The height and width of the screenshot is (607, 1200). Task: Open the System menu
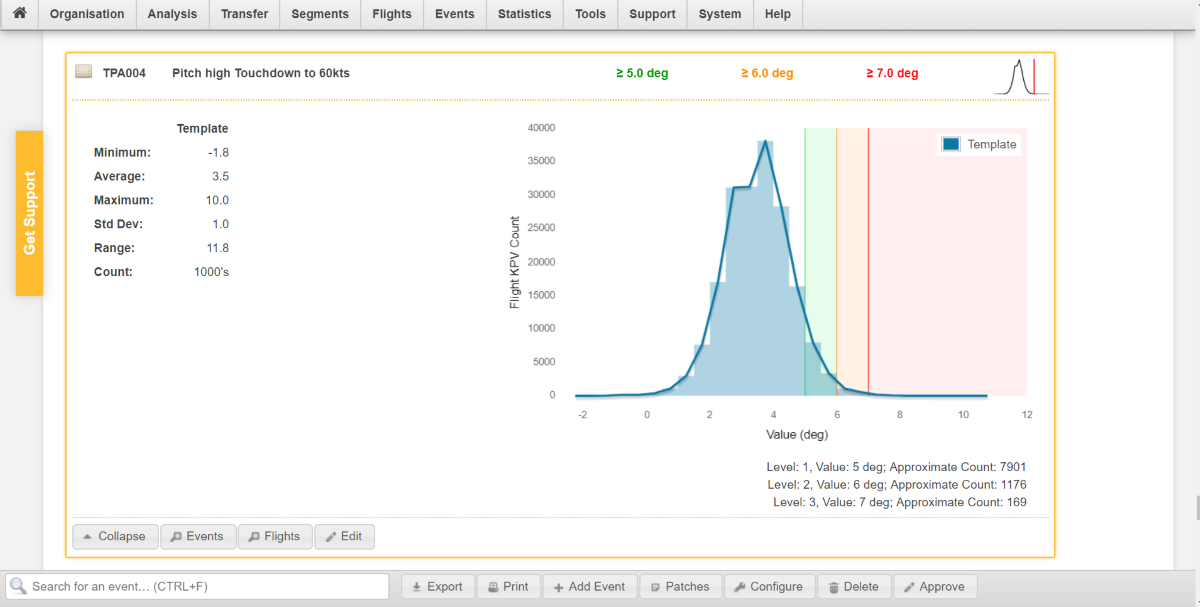click(x=720, y=14)
